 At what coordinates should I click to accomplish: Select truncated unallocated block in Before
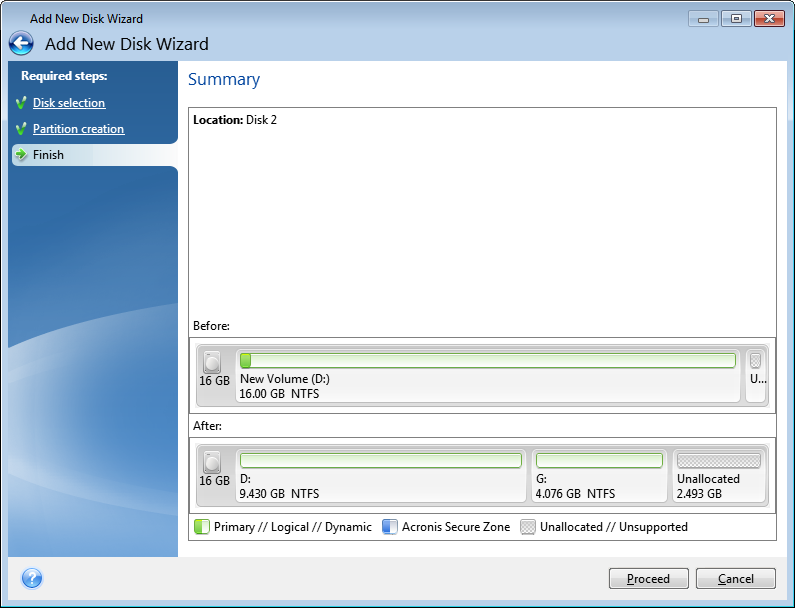[756, 375]
